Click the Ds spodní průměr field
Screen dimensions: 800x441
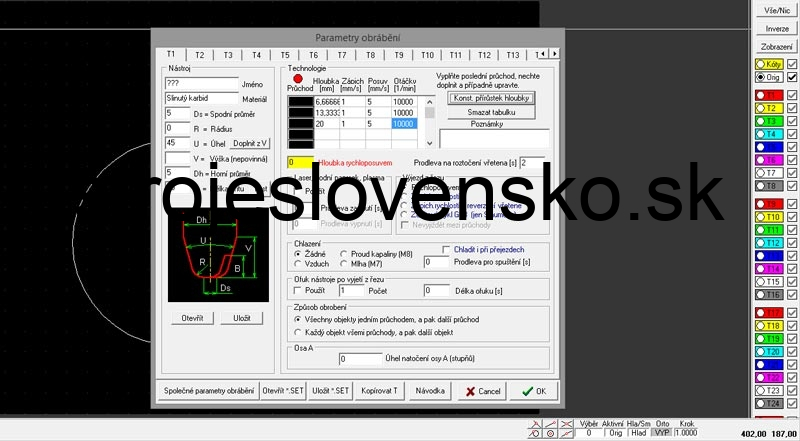(x=178, y=114)
